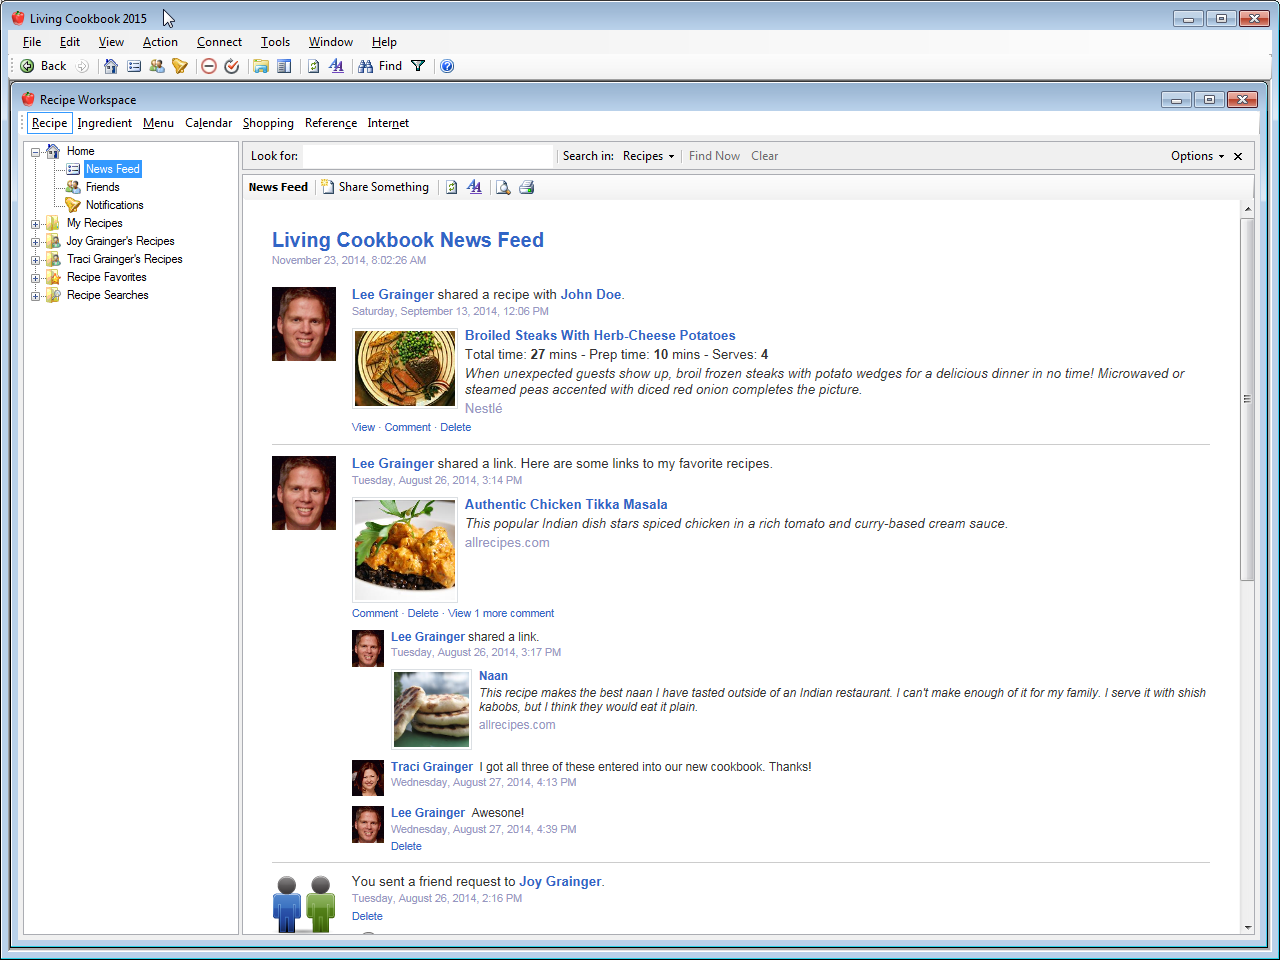Switch to the Internet tab
Screen dimensions: 1280x960
coord(388,123)
